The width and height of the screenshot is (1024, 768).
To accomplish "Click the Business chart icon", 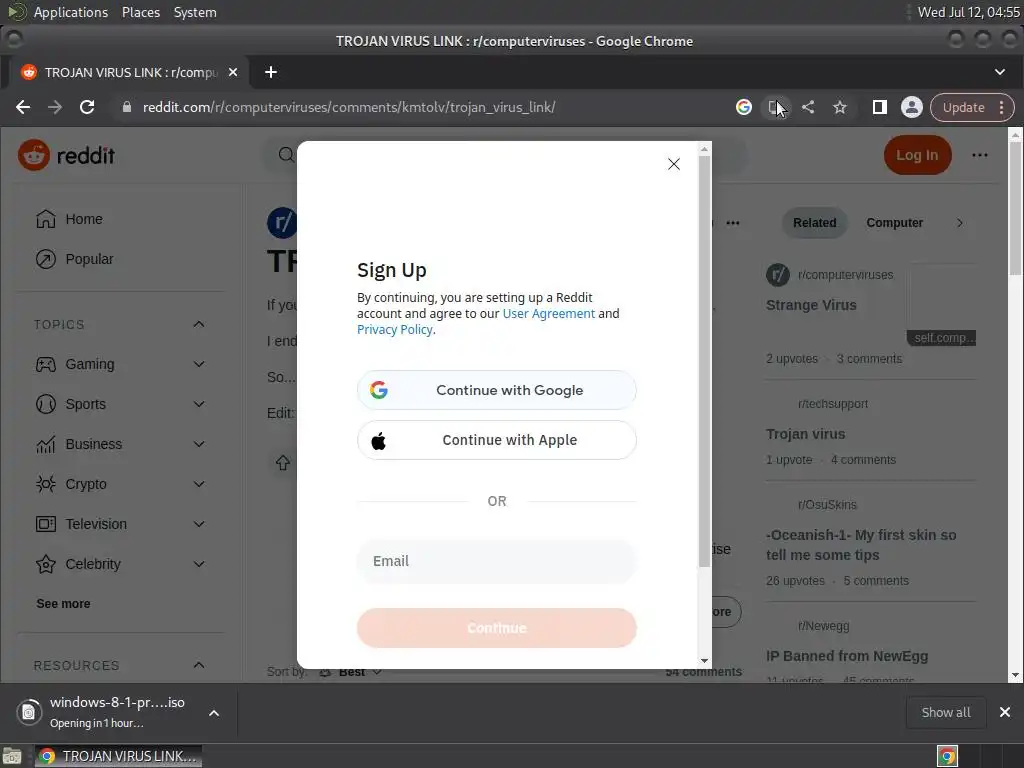I will click(x=46, y=444).
